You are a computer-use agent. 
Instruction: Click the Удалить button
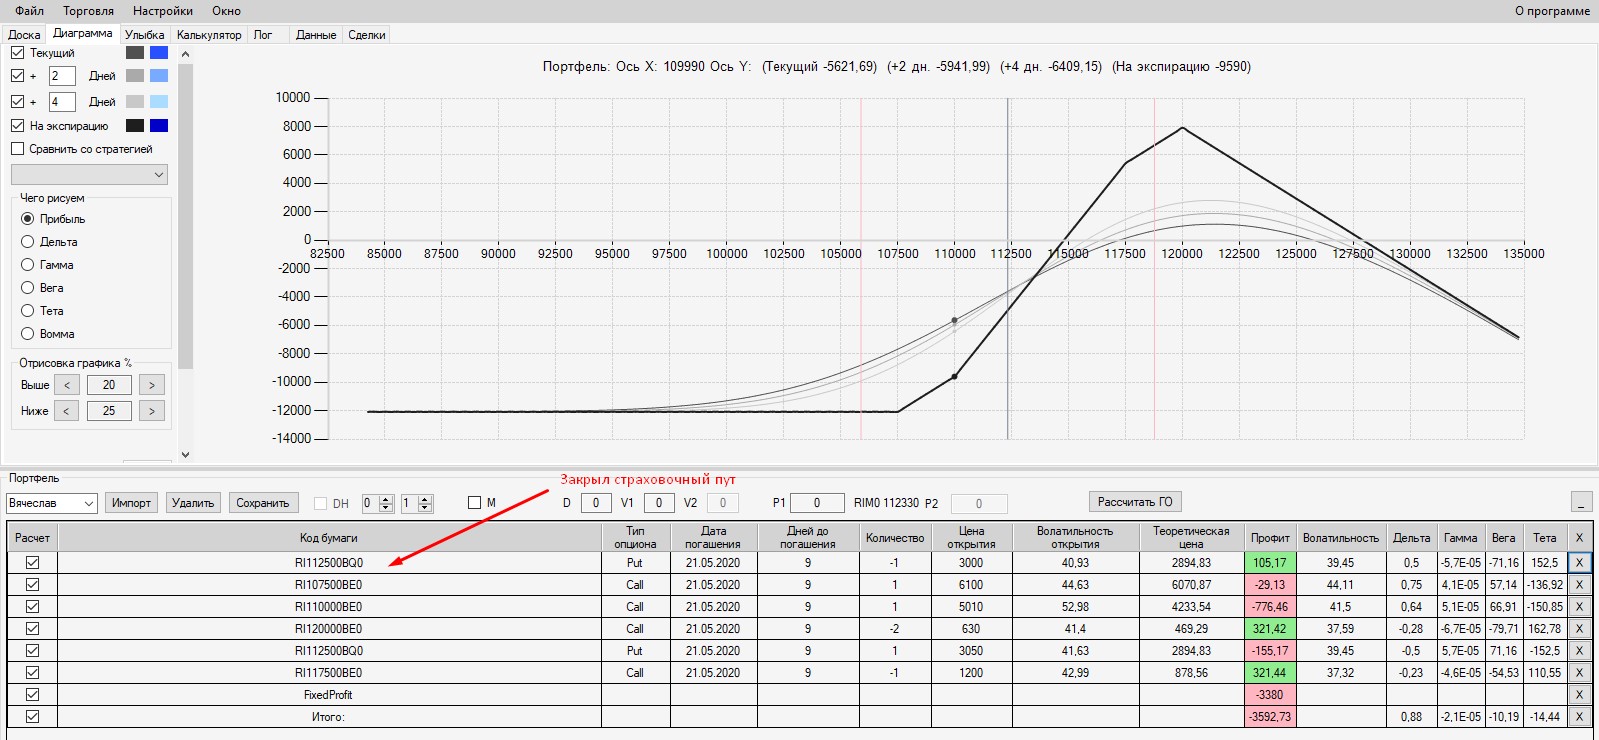[x=193, y=503]
